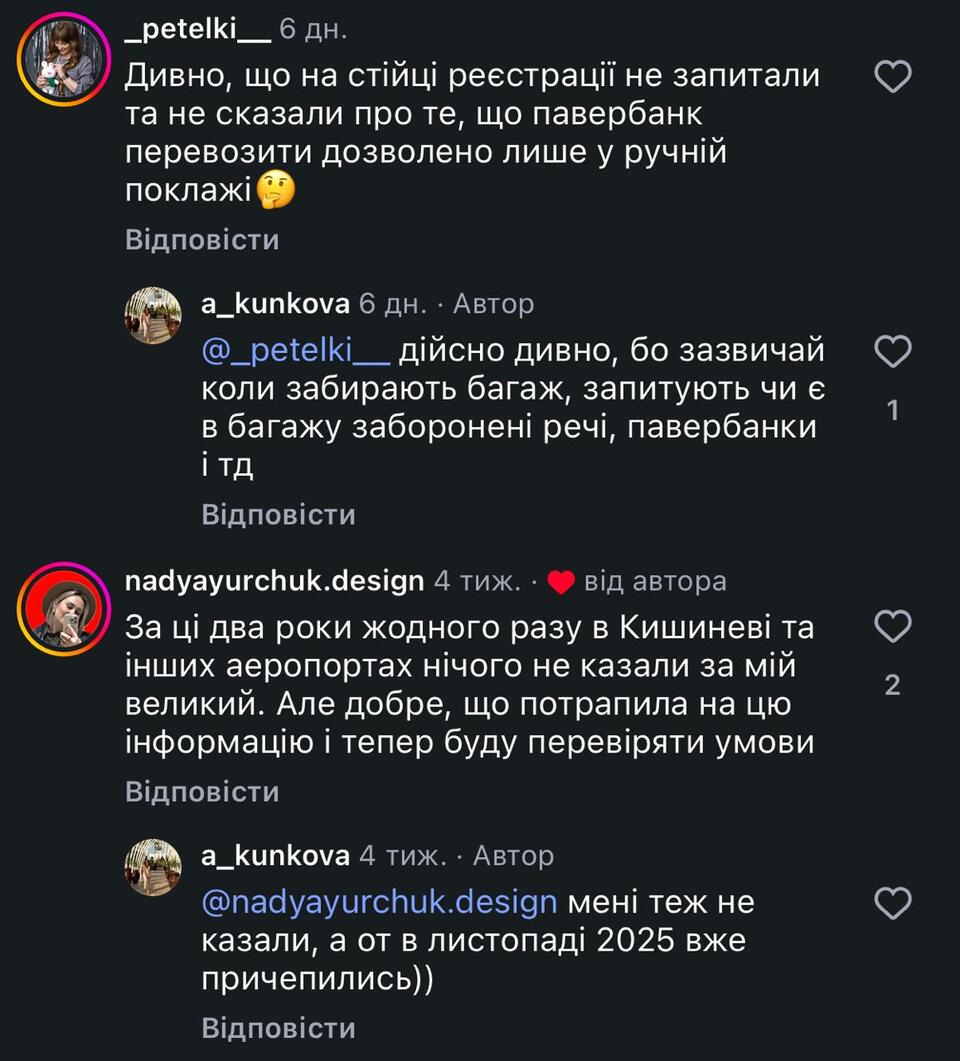The height and width of the screenshot is (1061, 960).
Task: Open a_kunkova avatar in first reply
Action: click(x=153, y=316)
